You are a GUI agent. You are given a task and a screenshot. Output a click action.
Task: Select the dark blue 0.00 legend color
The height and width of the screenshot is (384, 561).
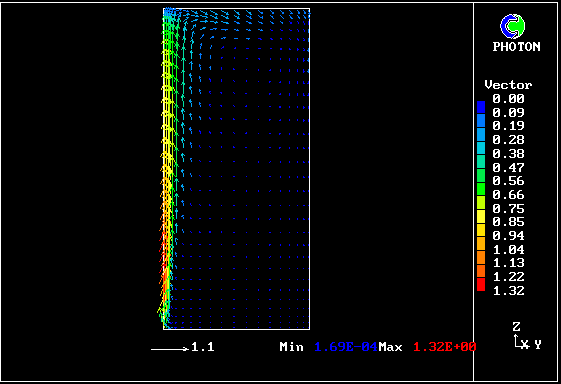click(x=481, y=107)
